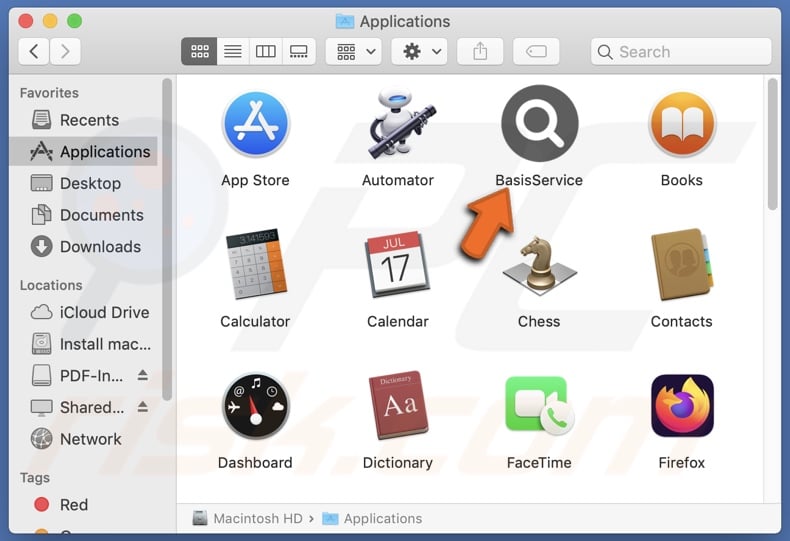Switch to column view
Image resolution: width=790 pixels, height=541 pixels.
coord(266,51)
